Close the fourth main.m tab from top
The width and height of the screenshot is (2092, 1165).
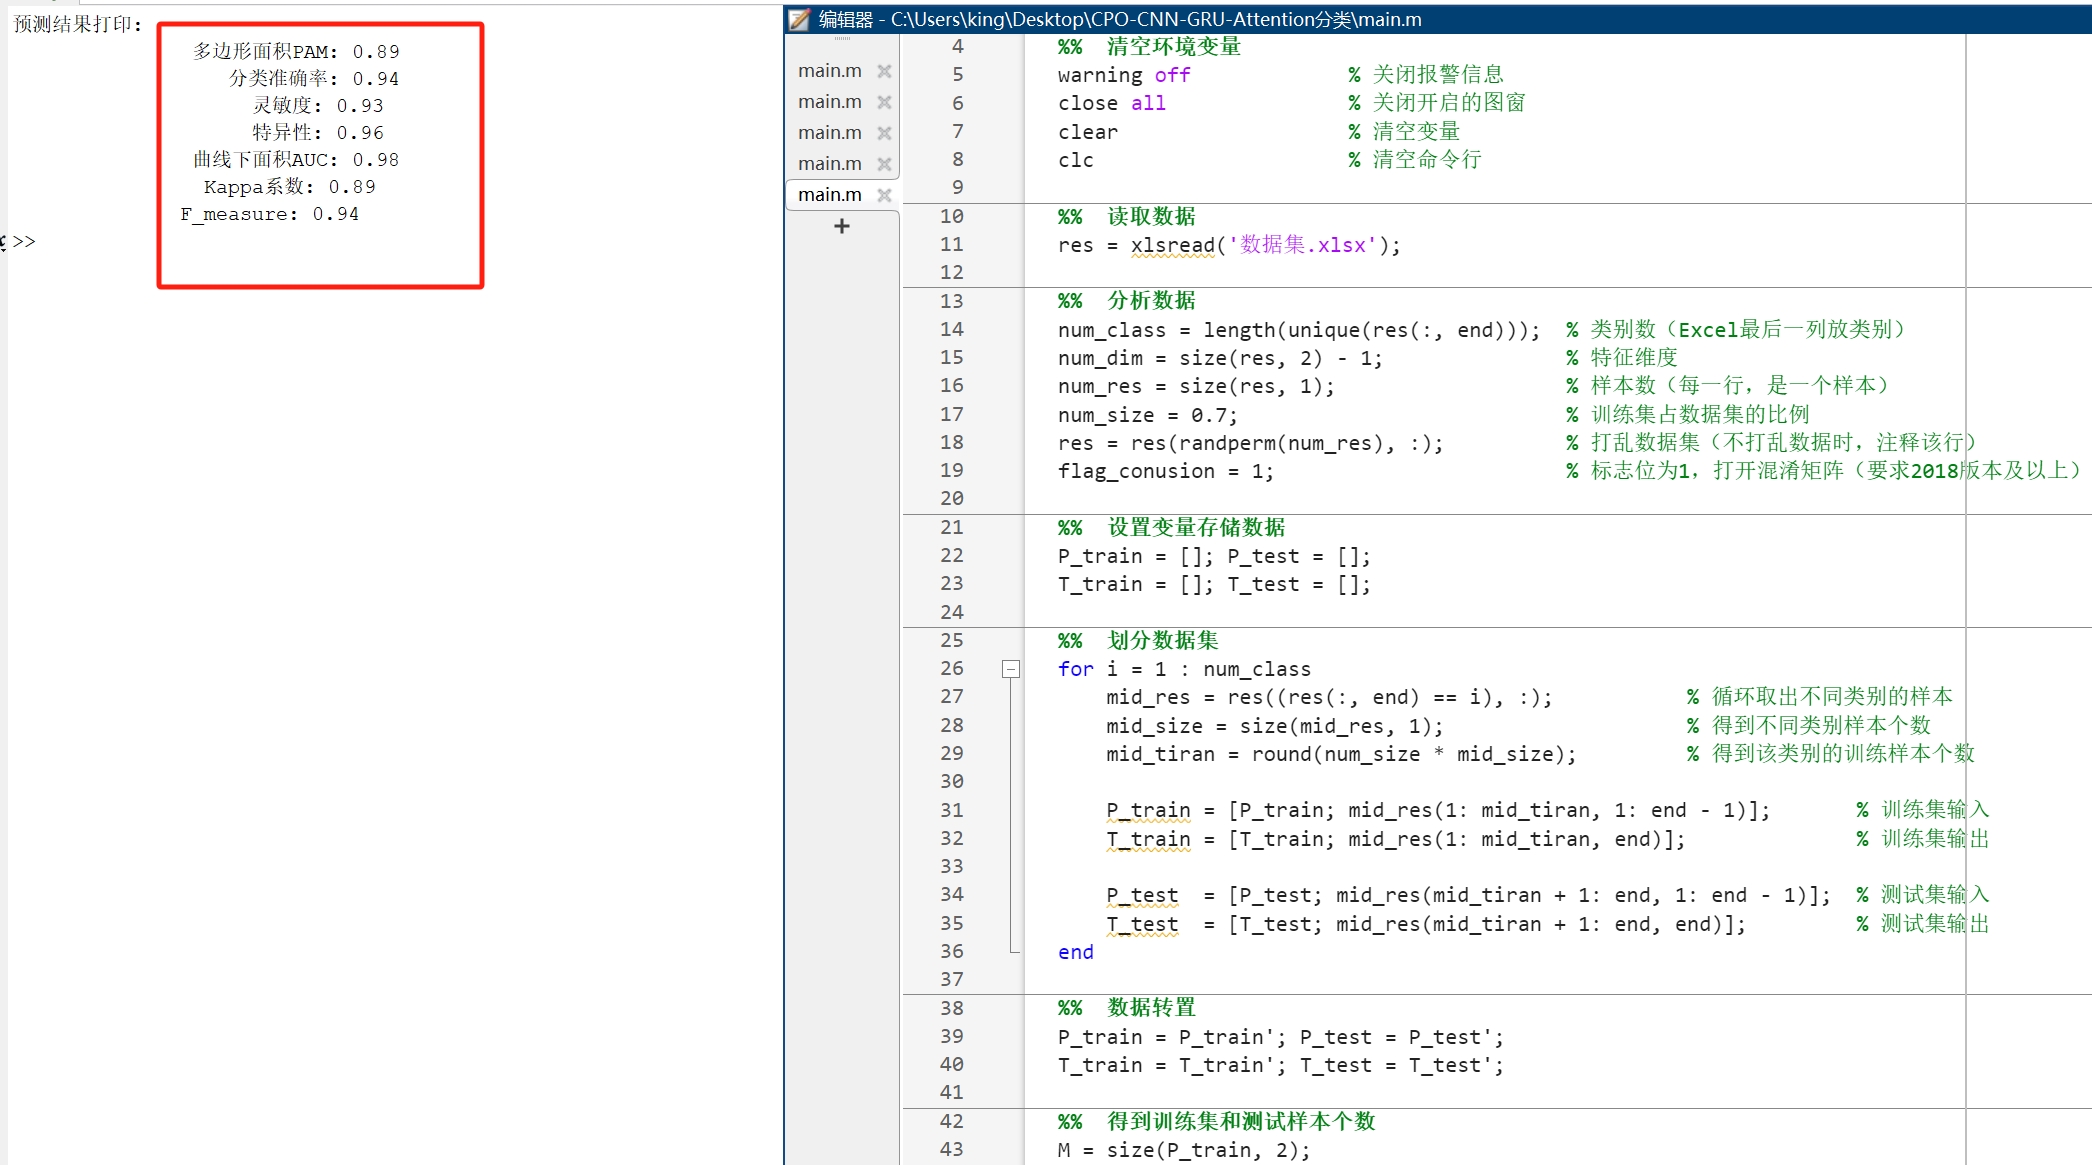pos(884,164)
